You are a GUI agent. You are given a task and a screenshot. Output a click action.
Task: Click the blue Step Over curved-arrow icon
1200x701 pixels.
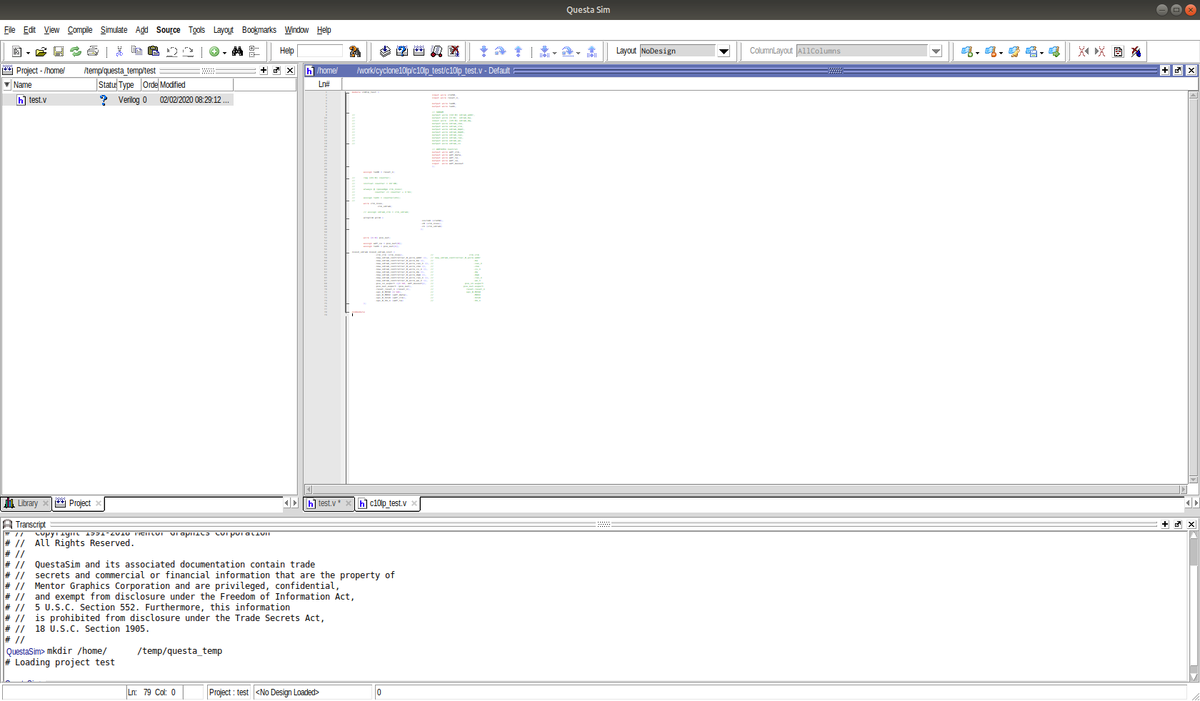pyautogui.click(x=500, y=51)
